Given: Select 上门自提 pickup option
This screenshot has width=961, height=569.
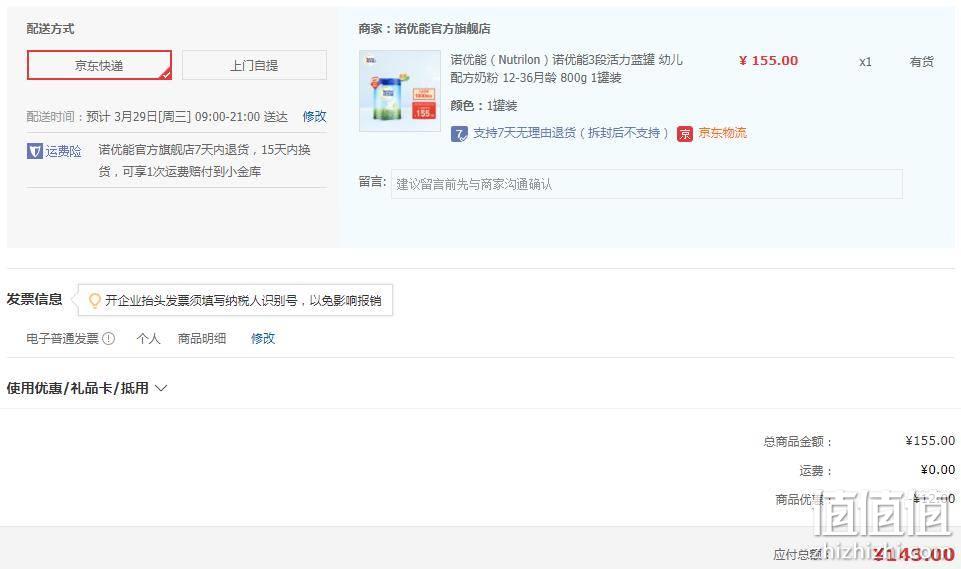Looking at the screenshot, I should click(254, 65).
